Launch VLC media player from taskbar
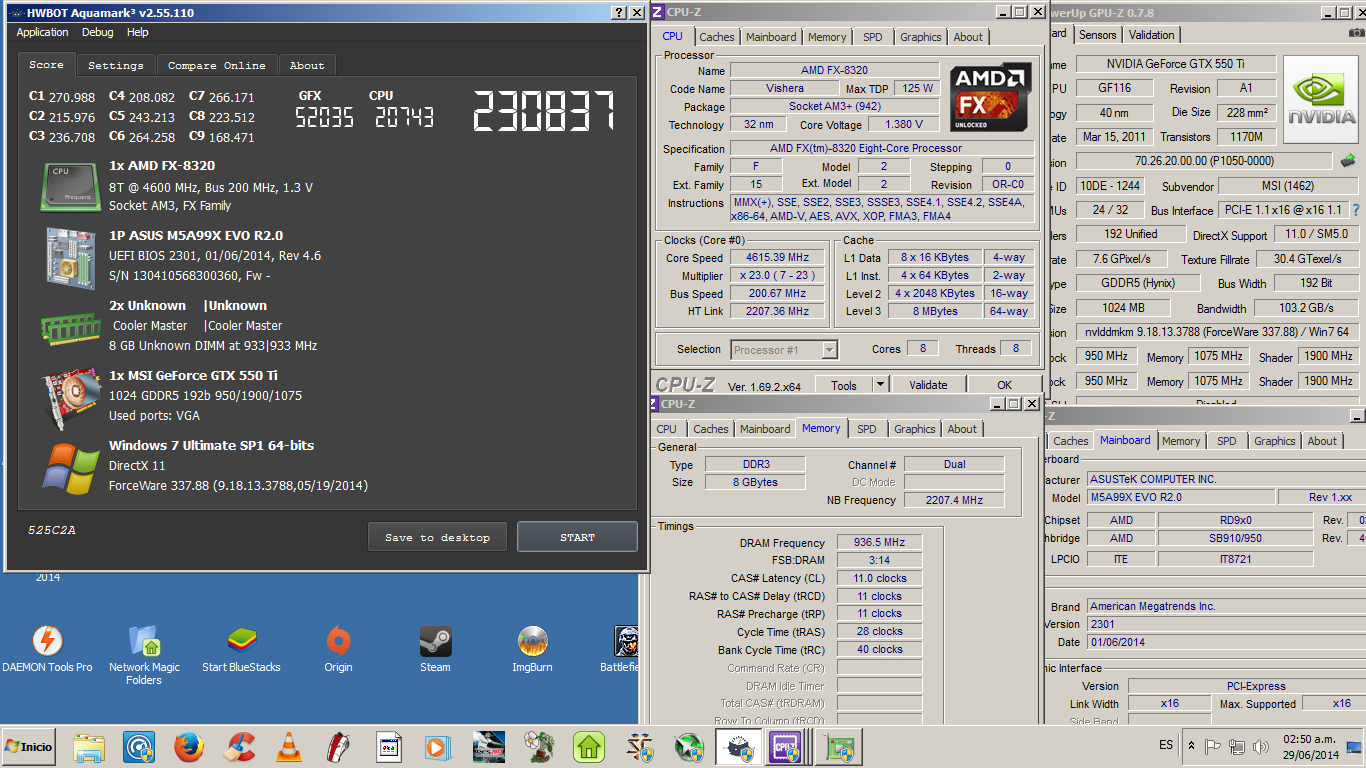This screenshot has height=768, width=1366. tap(289, 747)
